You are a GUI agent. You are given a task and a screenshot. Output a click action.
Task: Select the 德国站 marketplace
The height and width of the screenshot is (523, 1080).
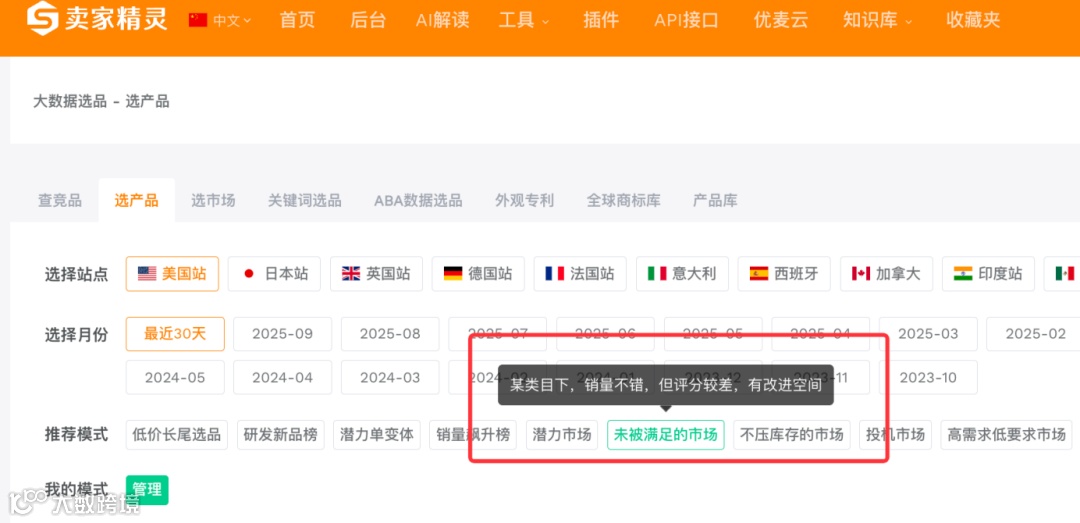(x=478, y=274)
